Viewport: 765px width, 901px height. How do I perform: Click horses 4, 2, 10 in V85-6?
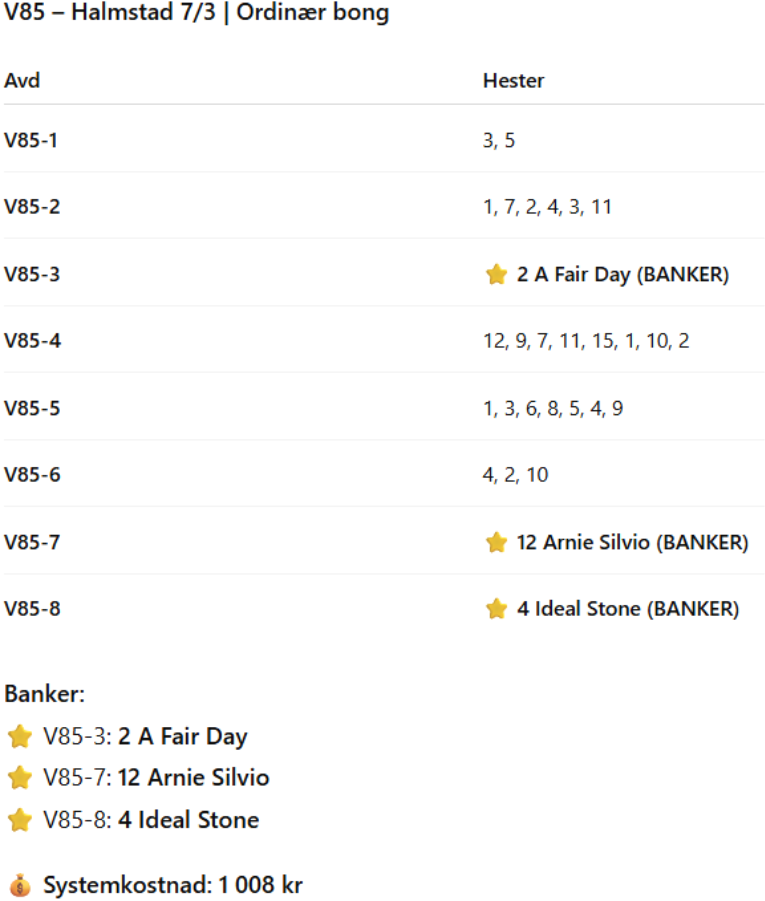click(x=515, y=474)
